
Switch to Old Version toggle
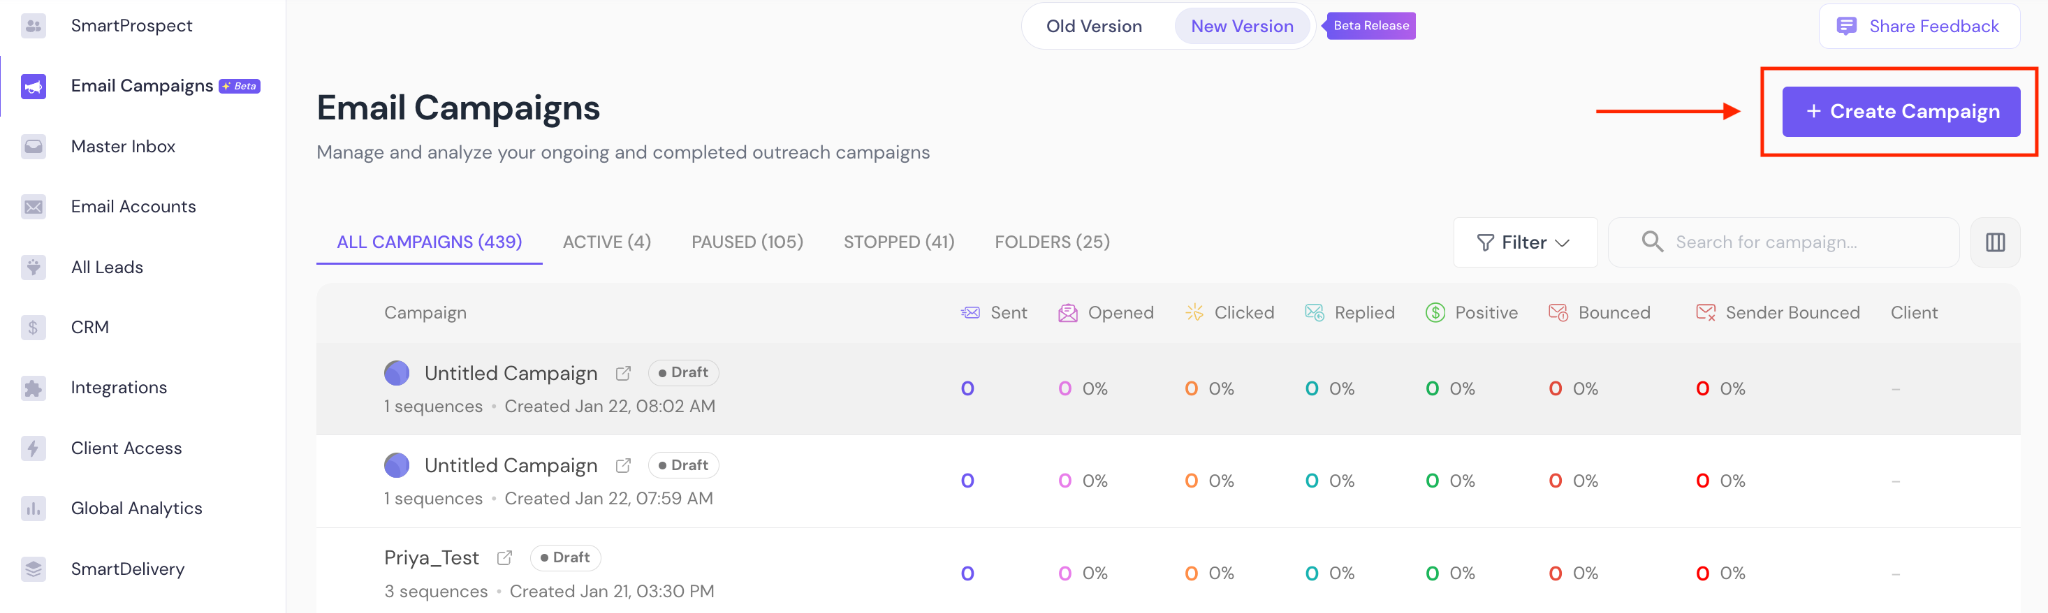click(1094, 26)
